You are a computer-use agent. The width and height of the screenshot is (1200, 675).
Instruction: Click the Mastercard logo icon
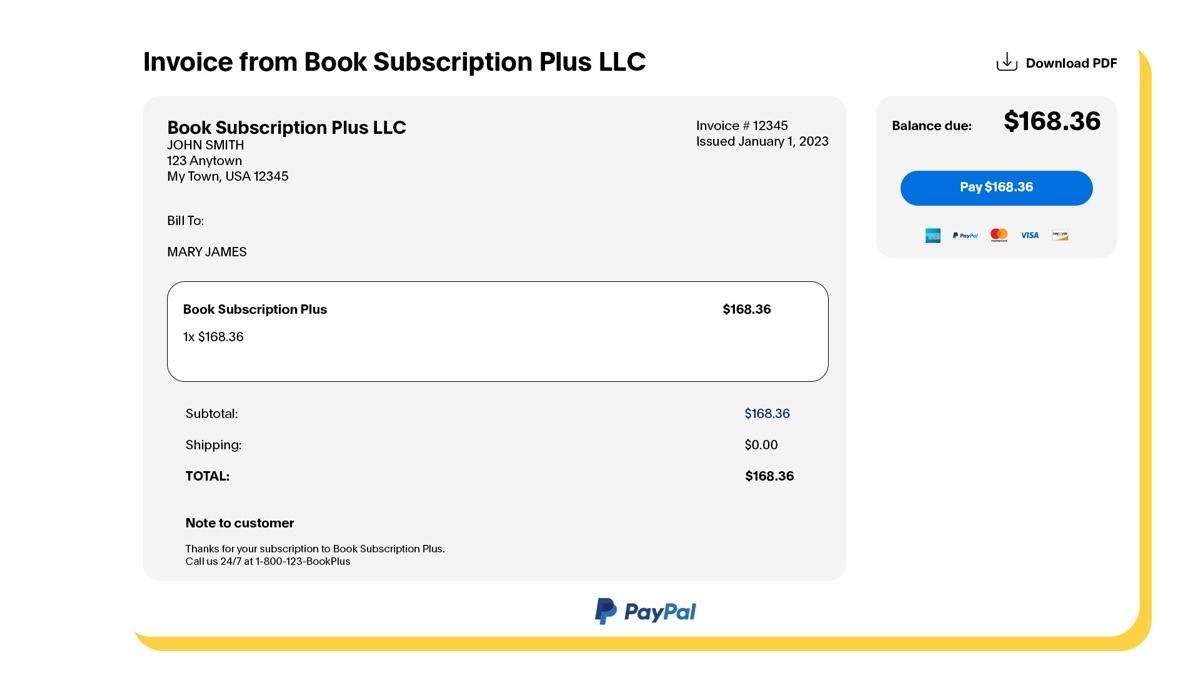[x=998, y=235]
